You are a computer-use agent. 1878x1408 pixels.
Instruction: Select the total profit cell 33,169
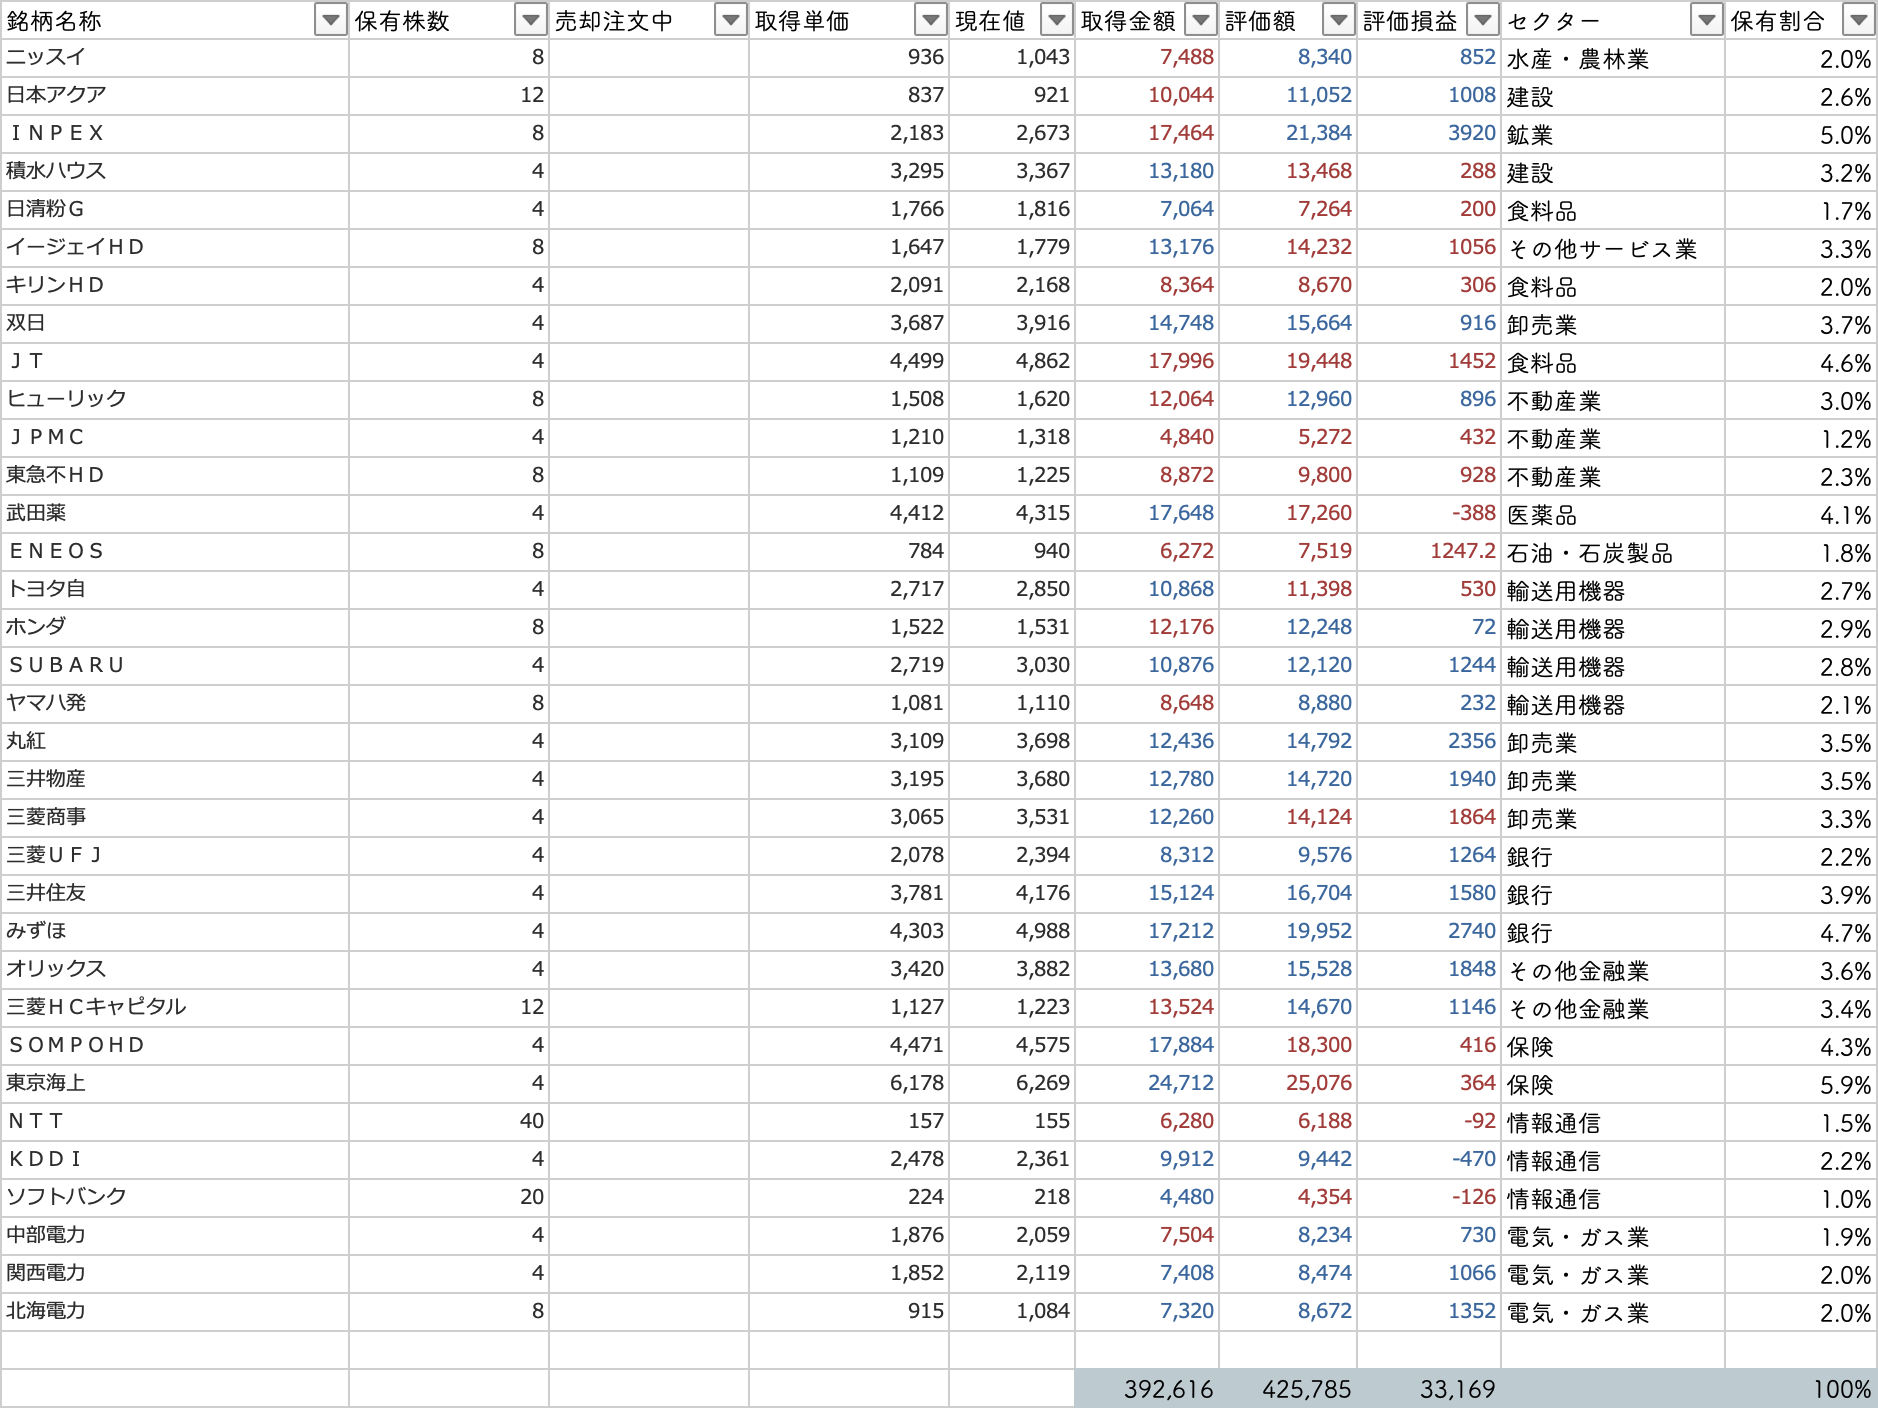[1428, 1389]
